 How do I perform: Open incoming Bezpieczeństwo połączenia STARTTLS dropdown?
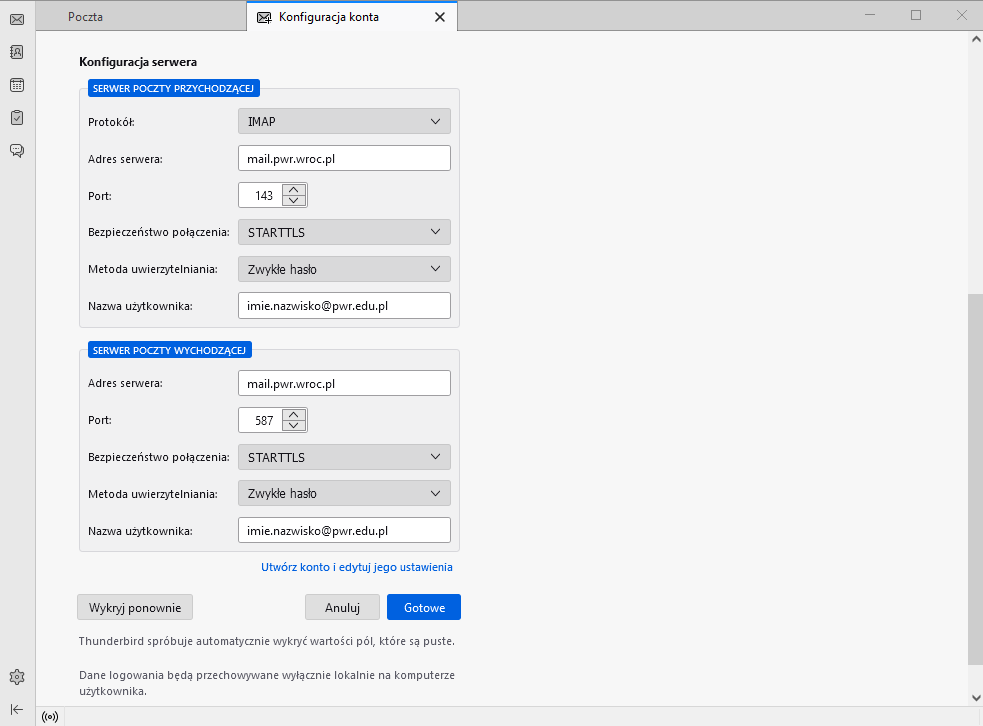coord(344,232)
